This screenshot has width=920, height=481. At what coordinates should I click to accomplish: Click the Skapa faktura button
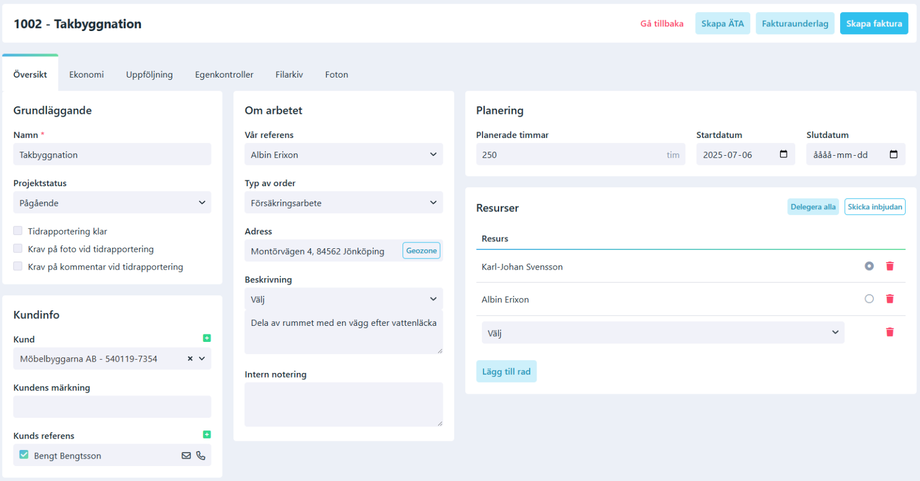click(874, 24)
